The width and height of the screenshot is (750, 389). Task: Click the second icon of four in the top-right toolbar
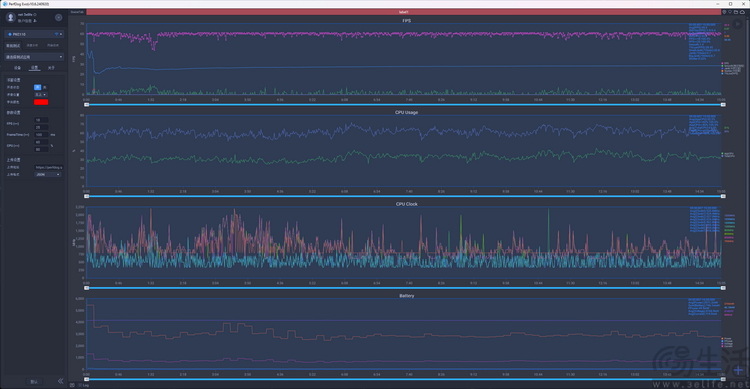730,12
